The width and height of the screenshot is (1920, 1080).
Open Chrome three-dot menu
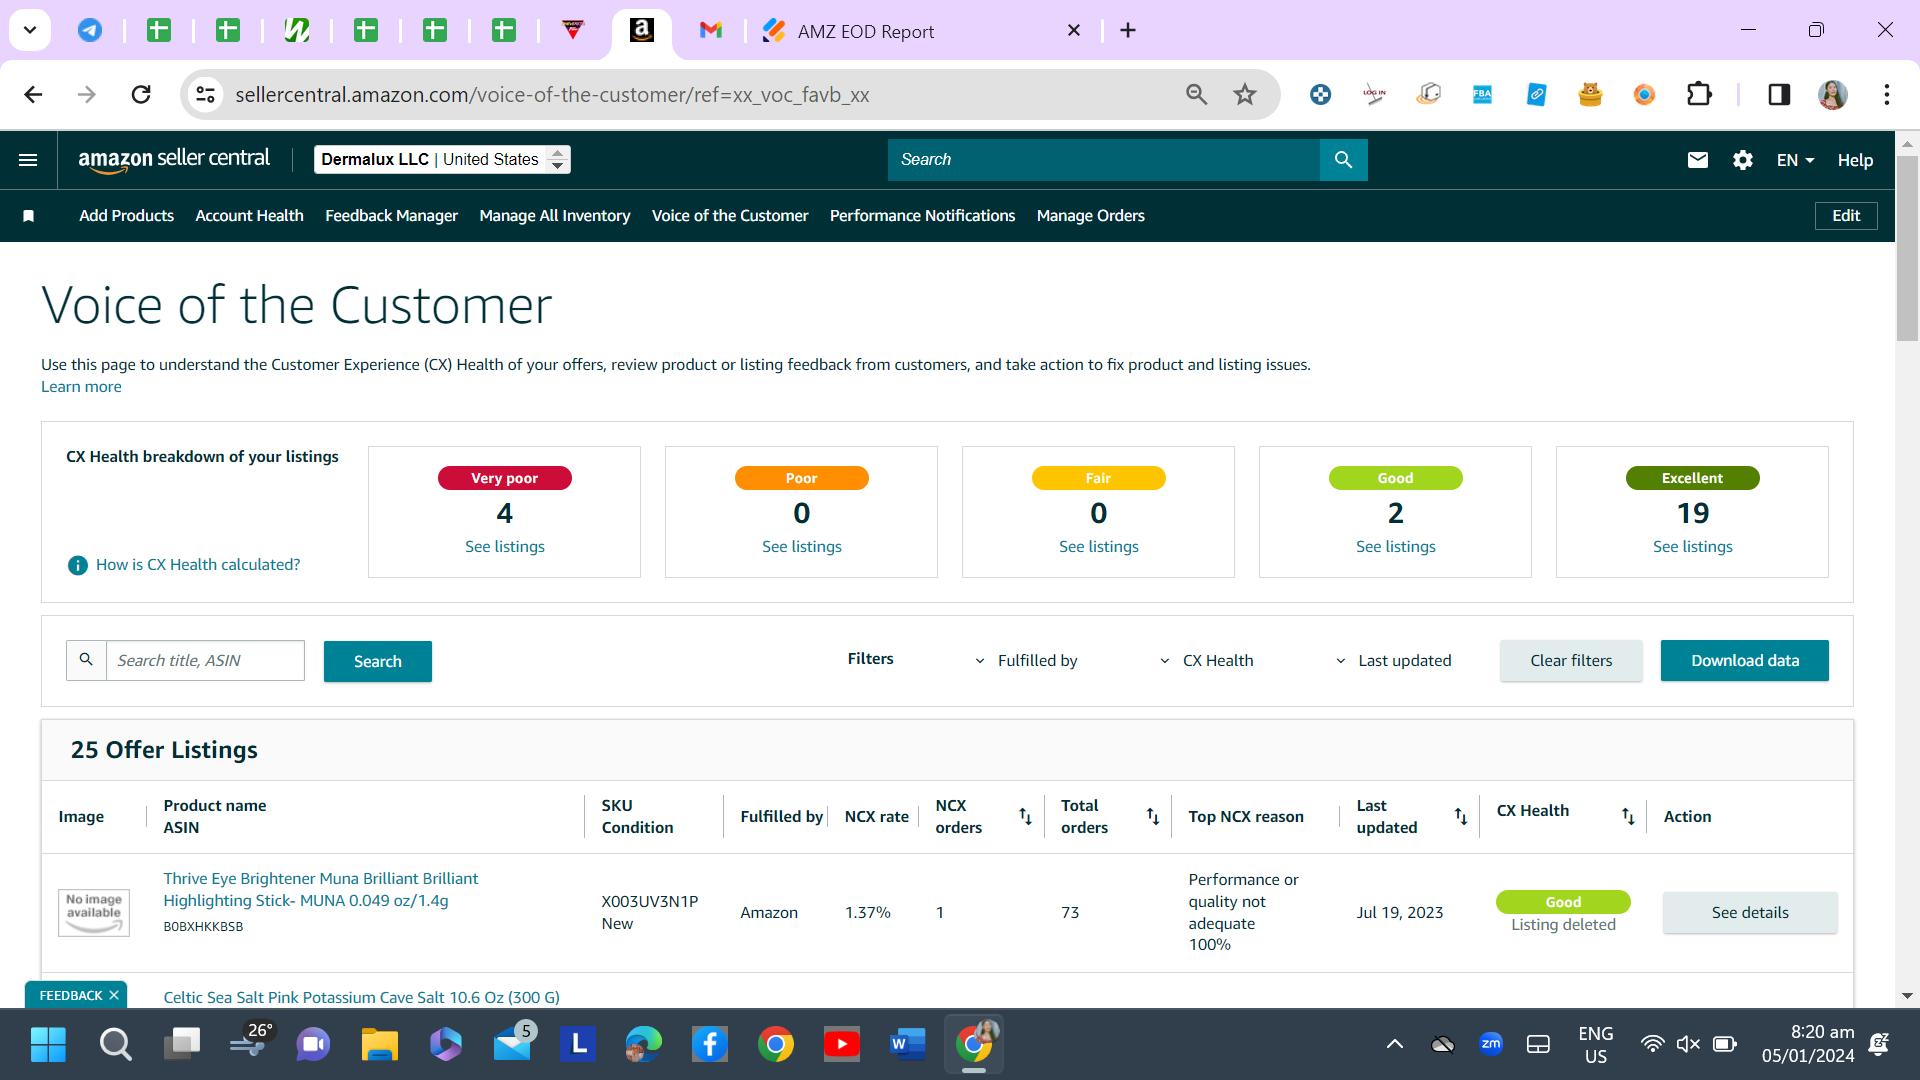click(1886, 94)
